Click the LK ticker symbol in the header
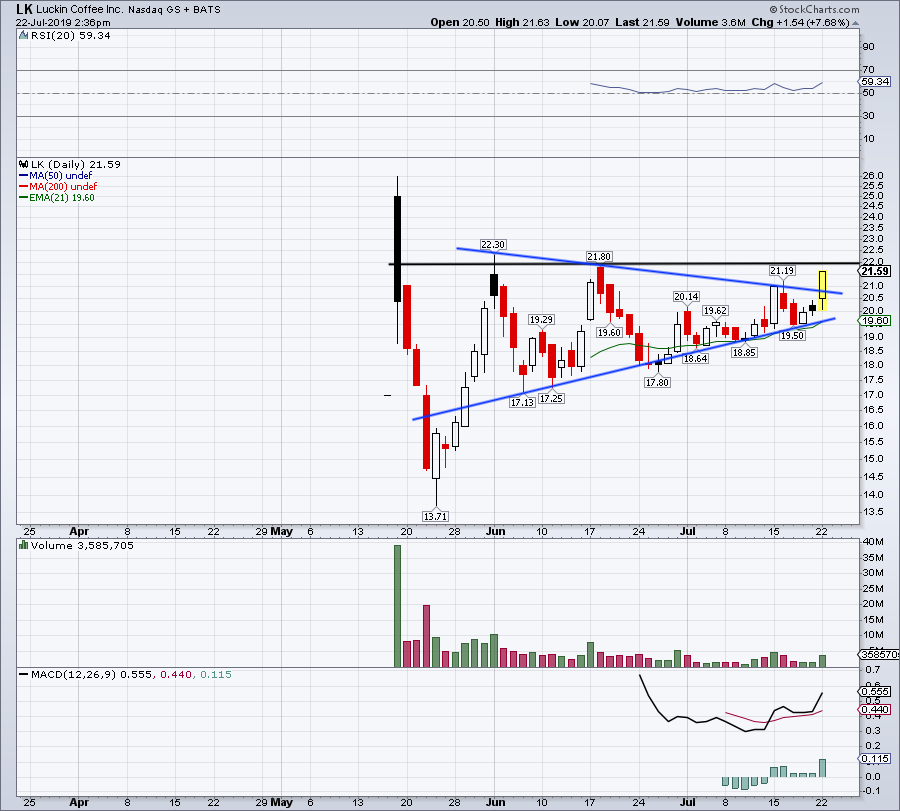The width and height of the screenshot is (900, 811). click(24, 9)
